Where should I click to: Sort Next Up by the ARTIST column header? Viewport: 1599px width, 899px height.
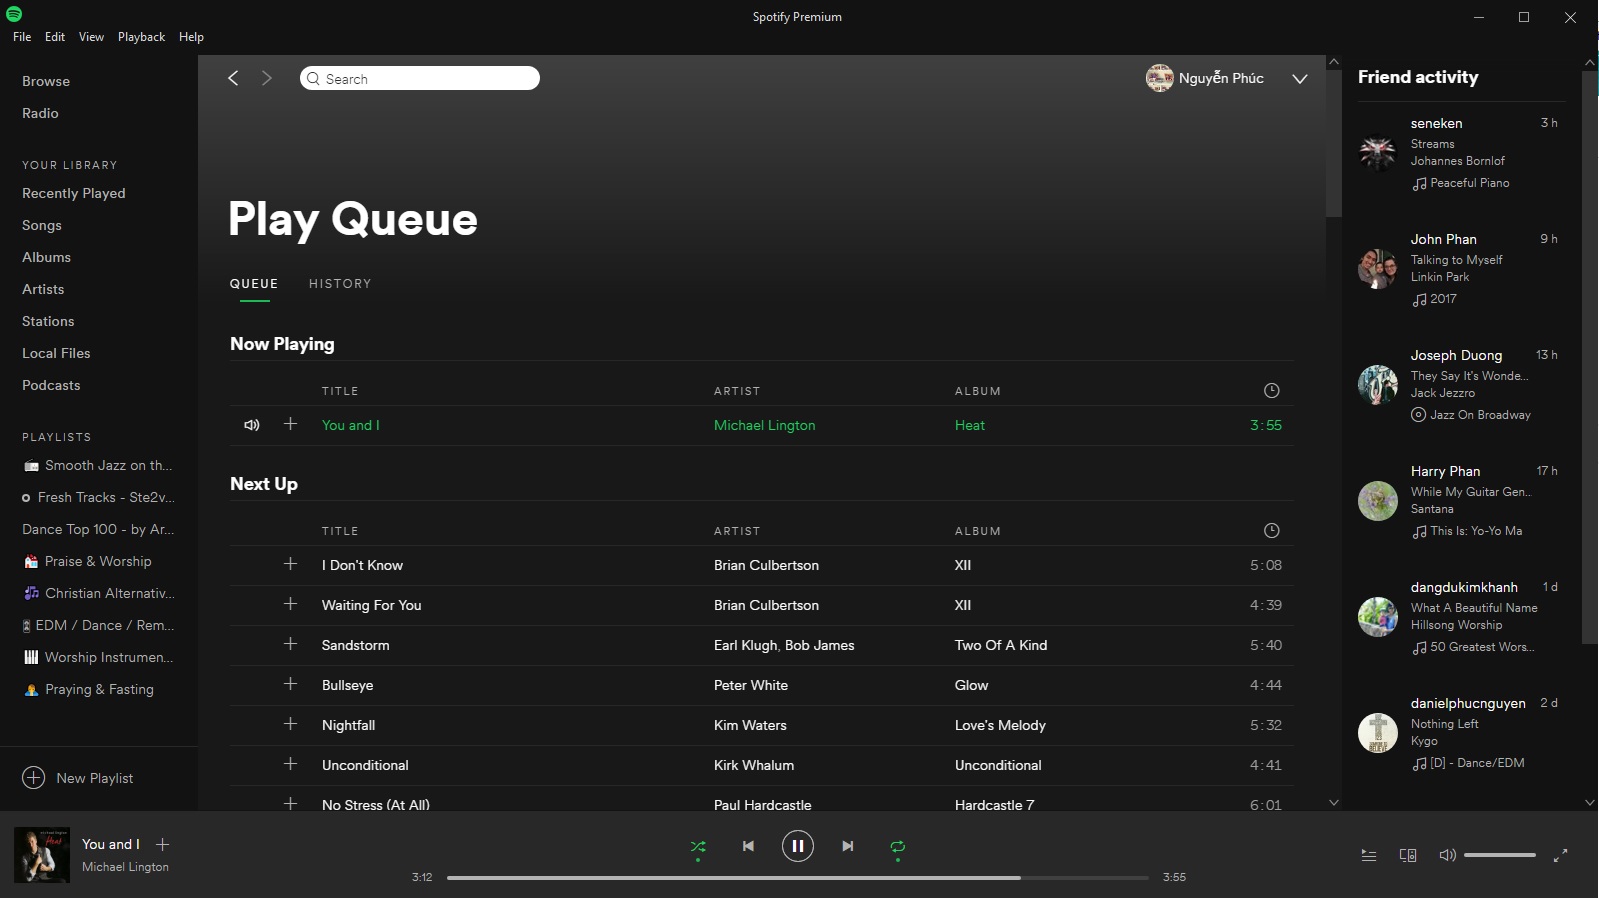pyautogui.click(x=737, y=531)
